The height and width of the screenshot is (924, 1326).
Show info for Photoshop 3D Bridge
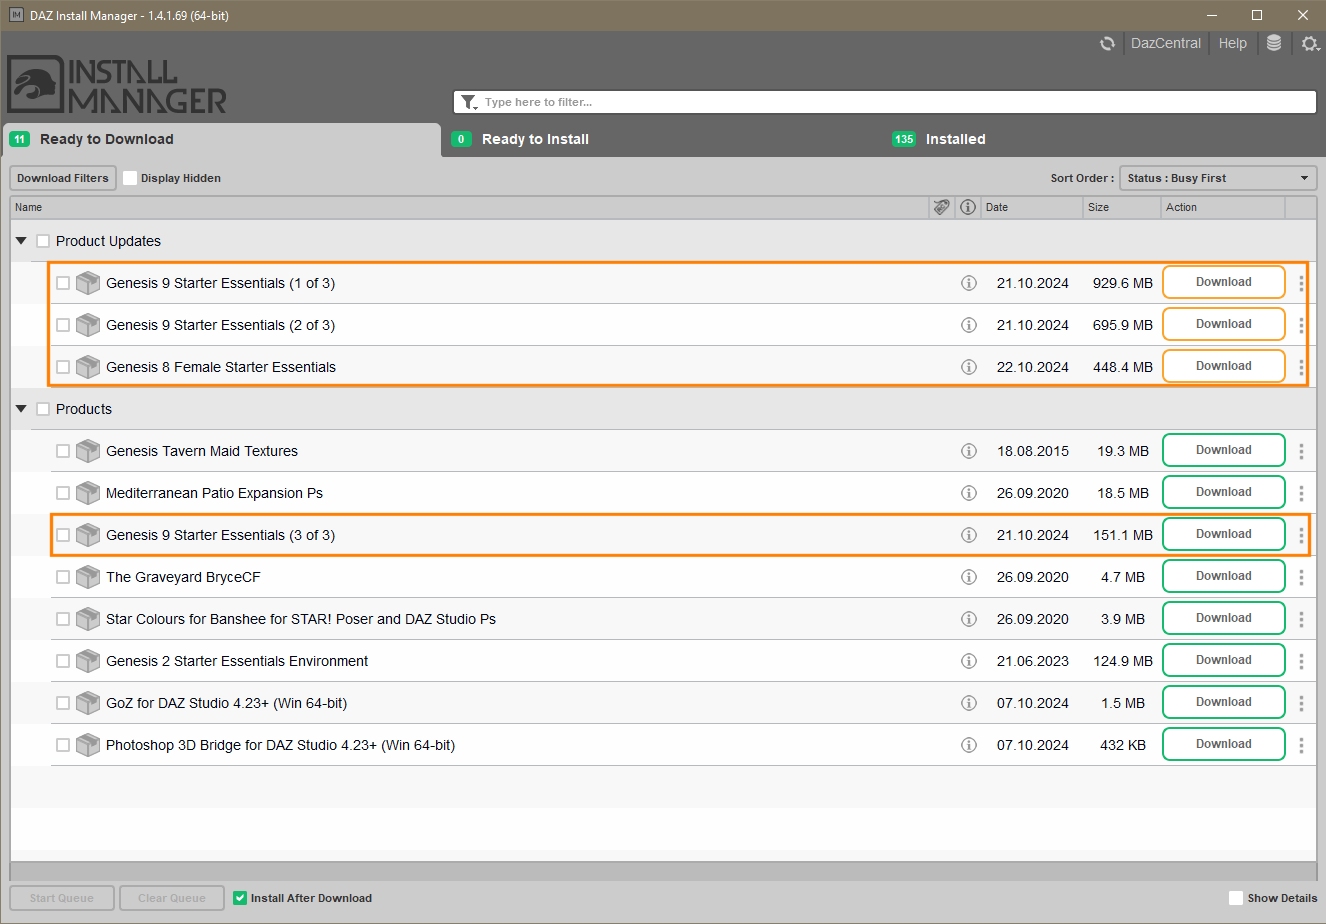coord(968,745)
